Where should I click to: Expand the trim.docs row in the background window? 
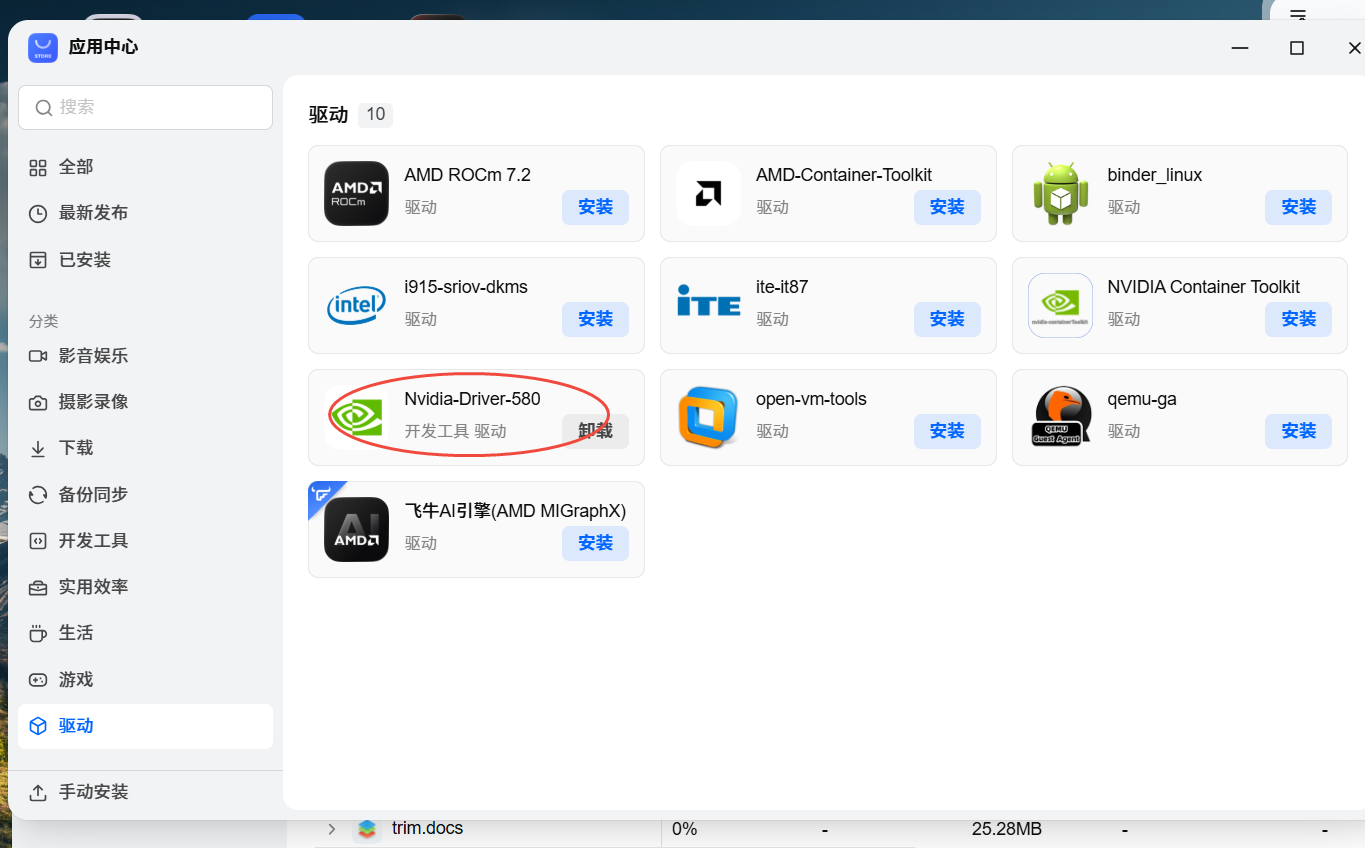[332, 829]
